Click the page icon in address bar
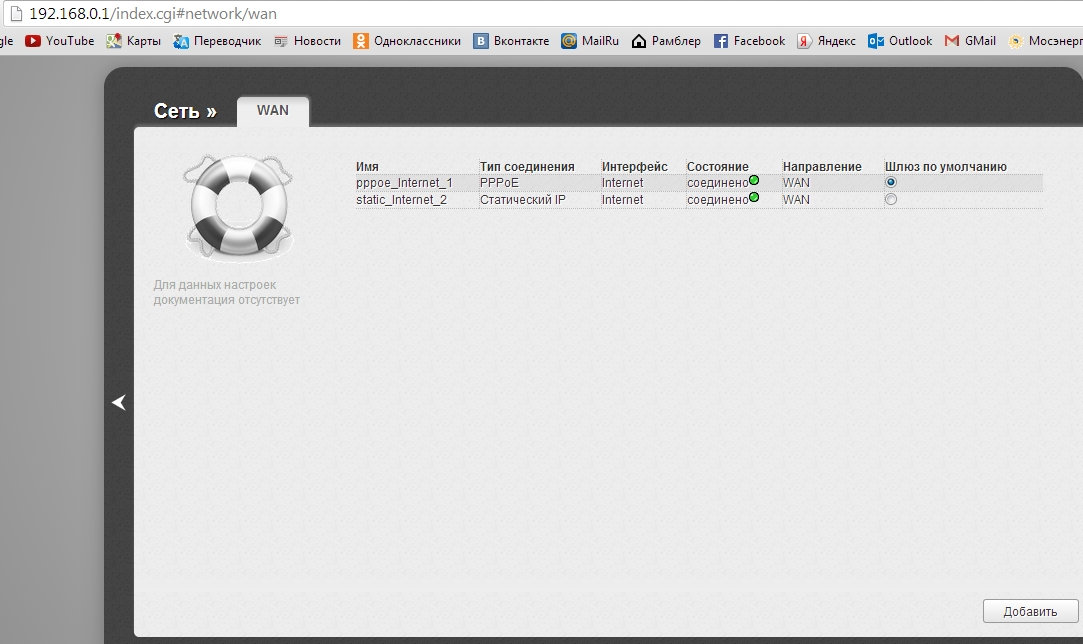The width and height of the screenshot is (1083, 644). coord(16,14)
